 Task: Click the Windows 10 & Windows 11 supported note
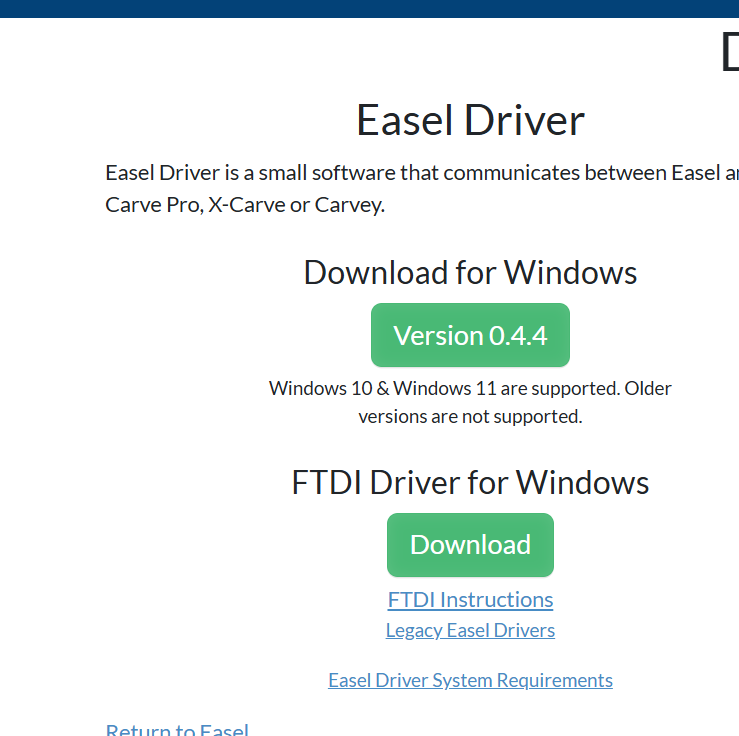pos(470,388)
